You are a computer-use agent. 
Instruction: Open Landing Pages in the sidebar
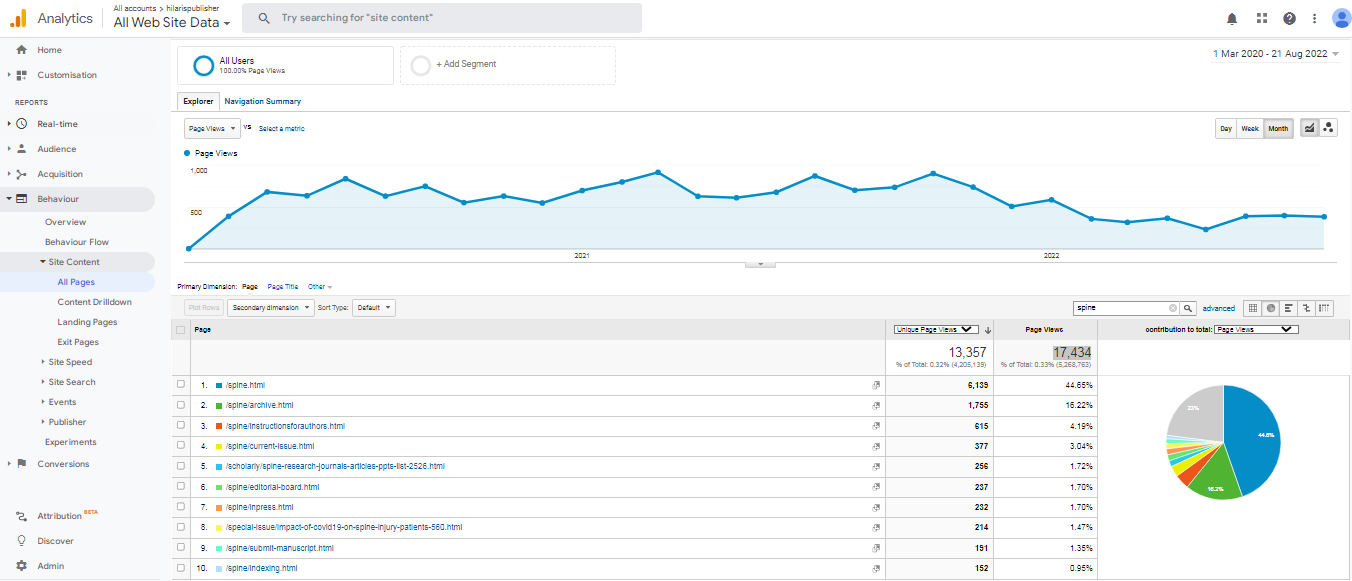pyautogui.click(x=87, y=322)
